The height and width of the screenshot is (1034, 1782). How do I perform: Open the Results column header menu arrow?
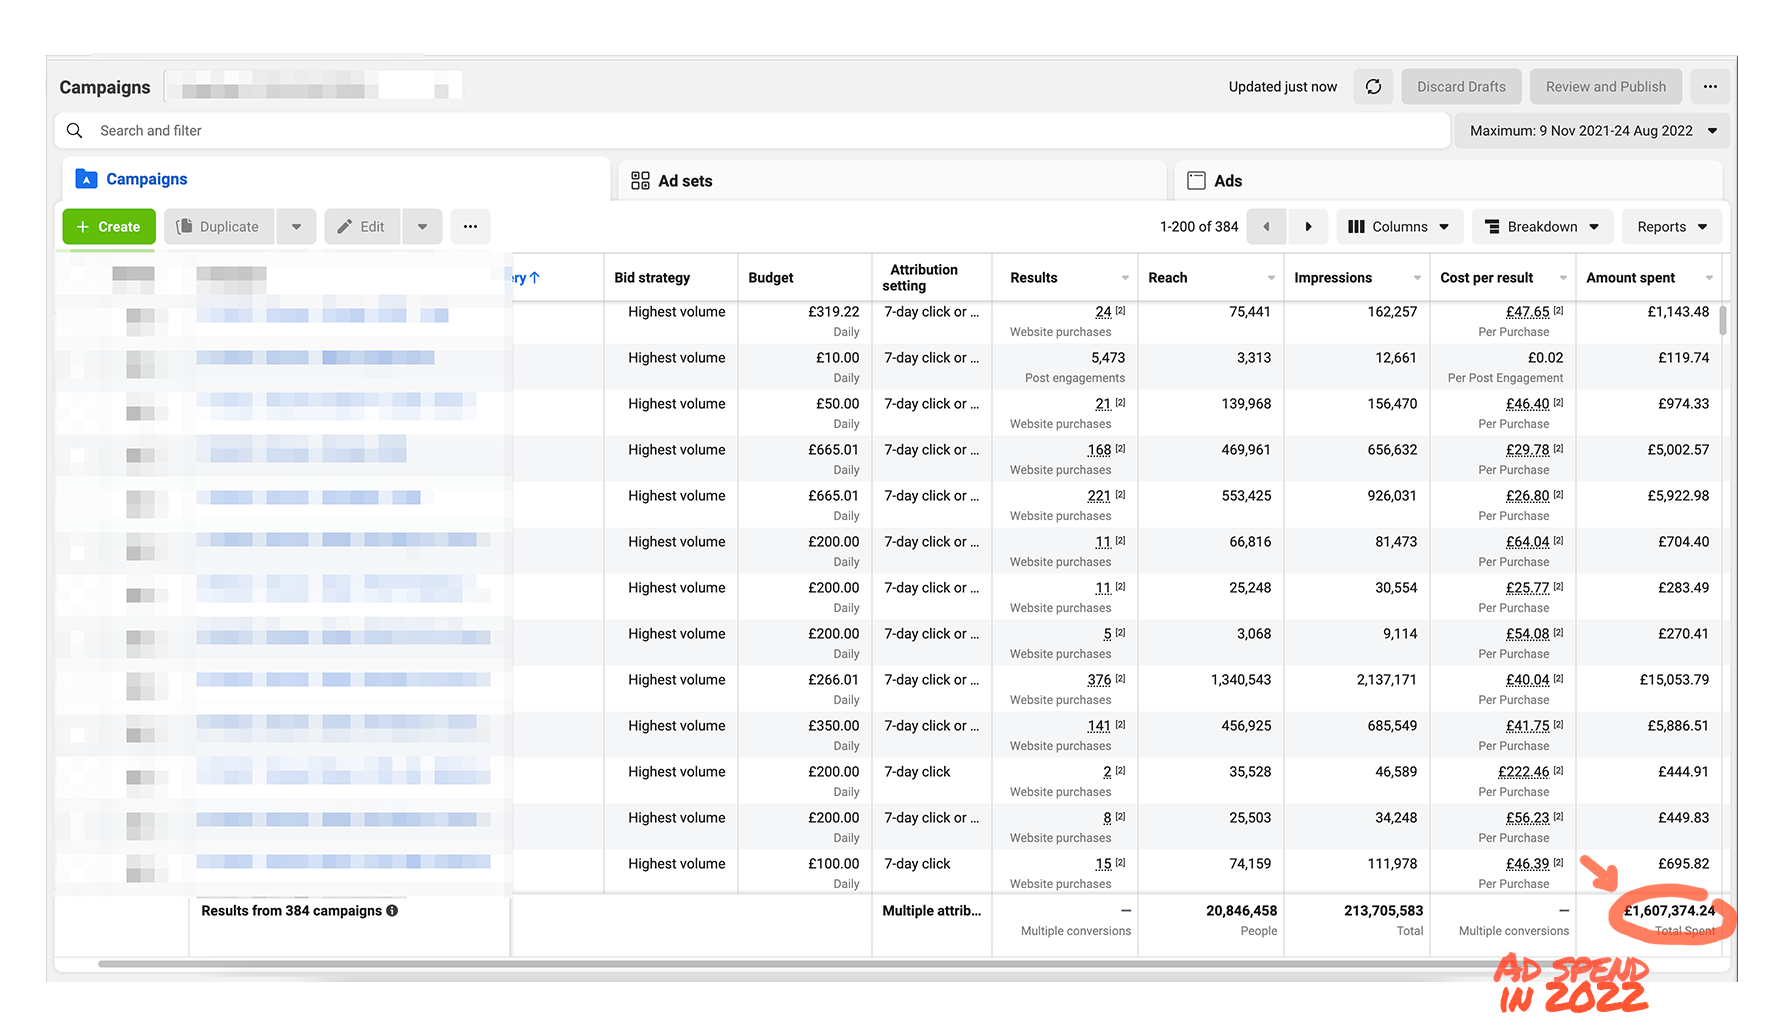click(1125, 278)
